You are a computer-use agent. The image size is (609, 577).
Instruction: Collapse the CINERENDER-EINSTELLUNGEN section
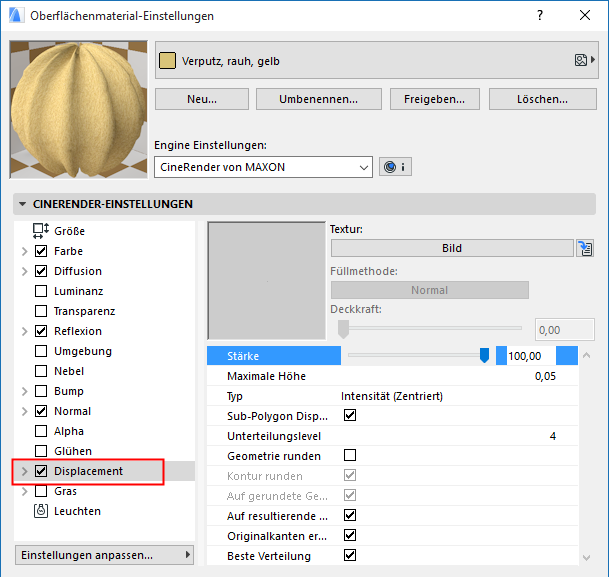click(x=23, y=204)
